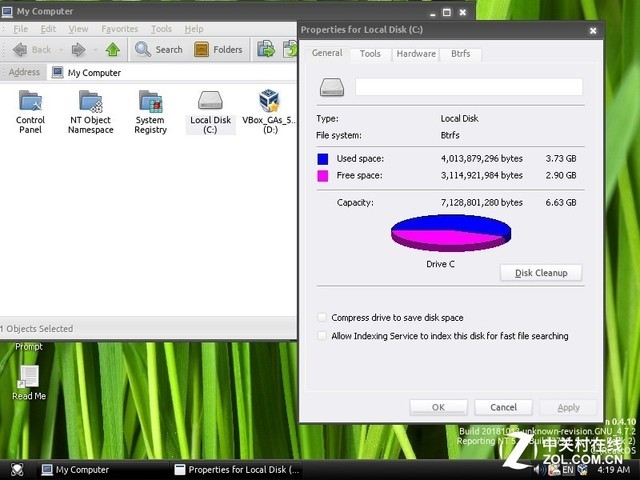Click the Forward arrow in the toolbar

[x=78, y=50]
